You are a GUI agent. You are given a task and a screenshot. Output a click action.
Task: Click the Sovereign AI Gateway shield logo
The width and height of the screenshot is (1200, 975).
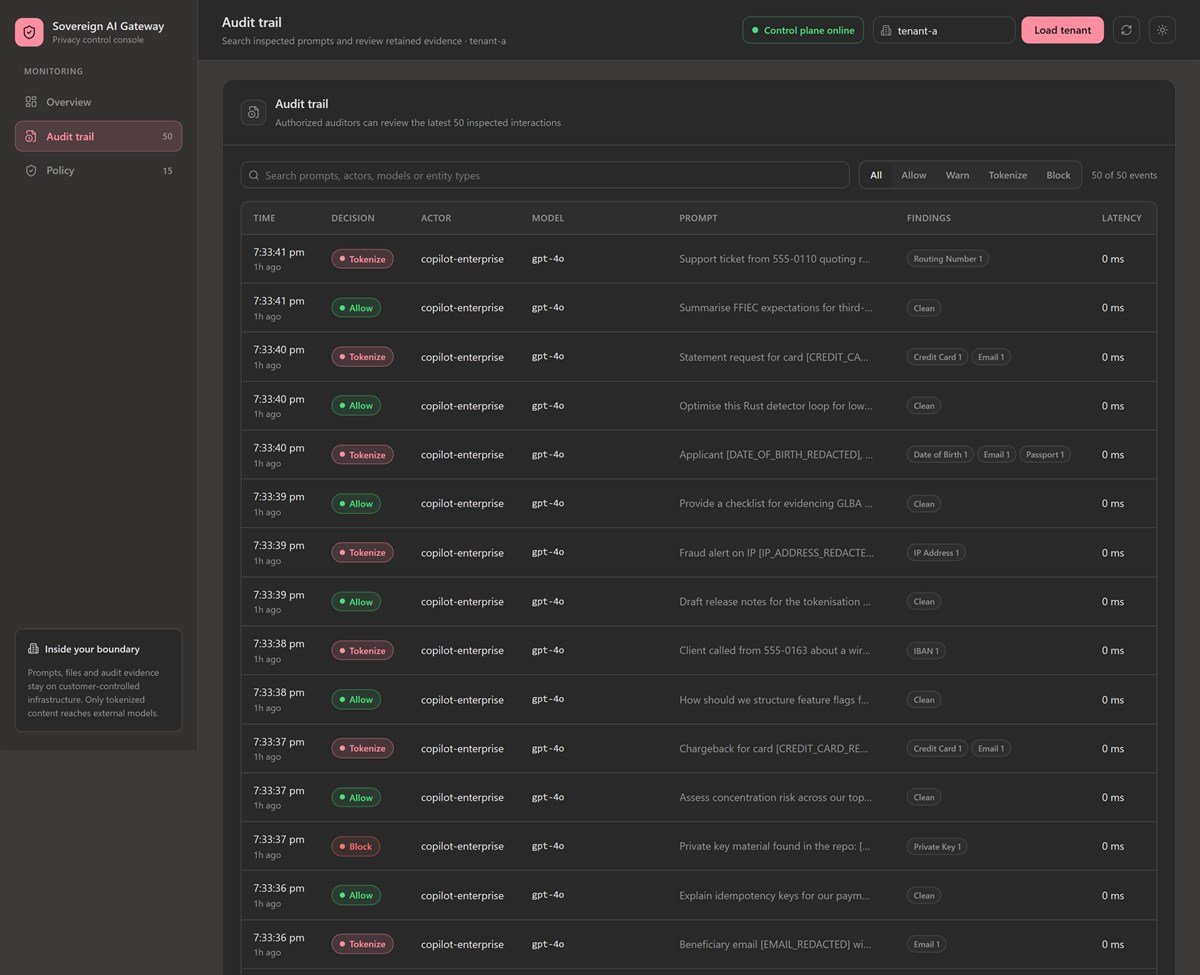29,32
